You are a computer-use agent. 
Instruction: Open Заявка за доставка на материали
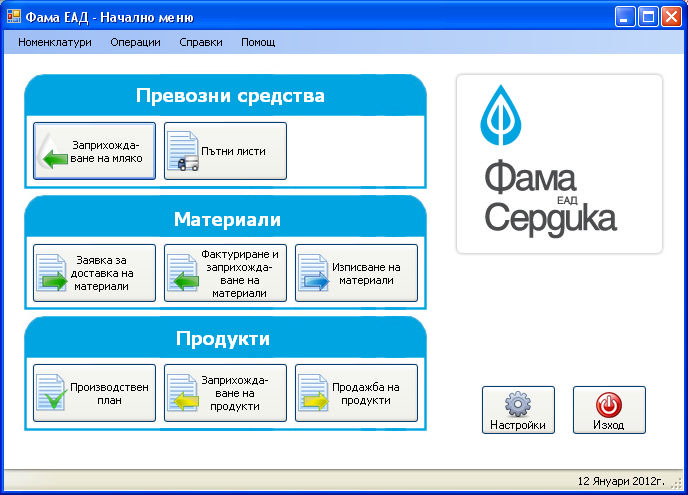pyautogui.click(x=94, y=273)
